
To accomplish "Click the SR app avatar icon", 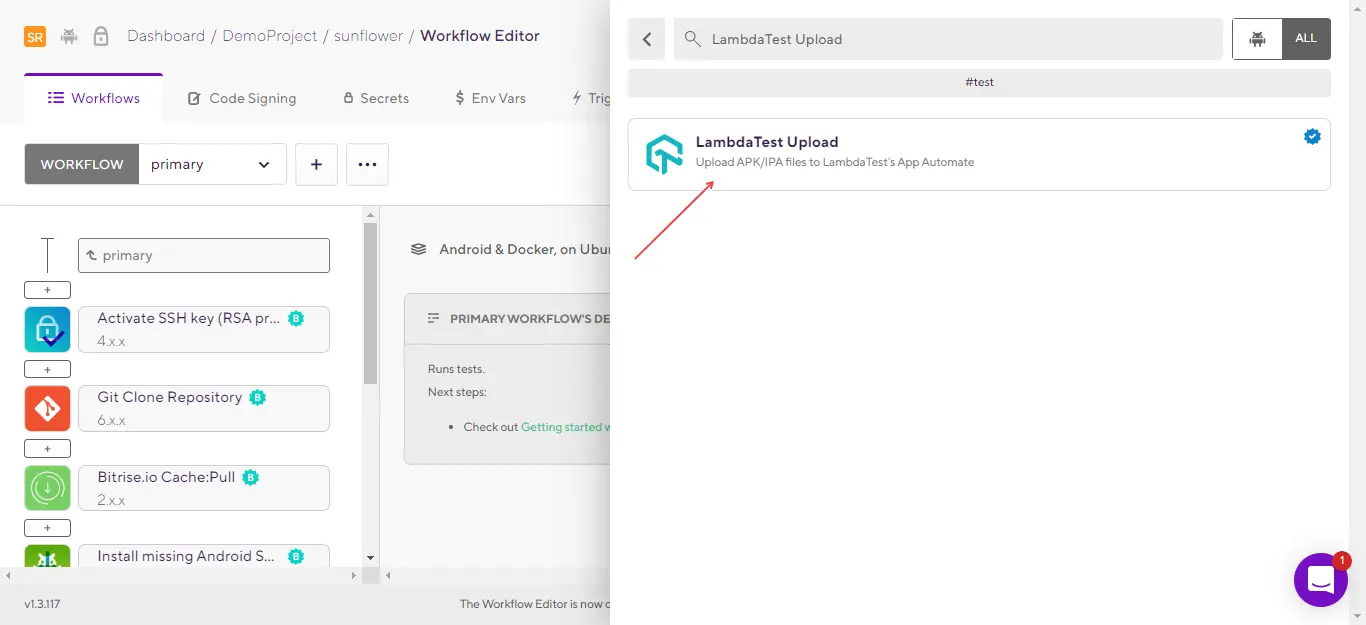I will pyautogui.click(x=35, y=37).
